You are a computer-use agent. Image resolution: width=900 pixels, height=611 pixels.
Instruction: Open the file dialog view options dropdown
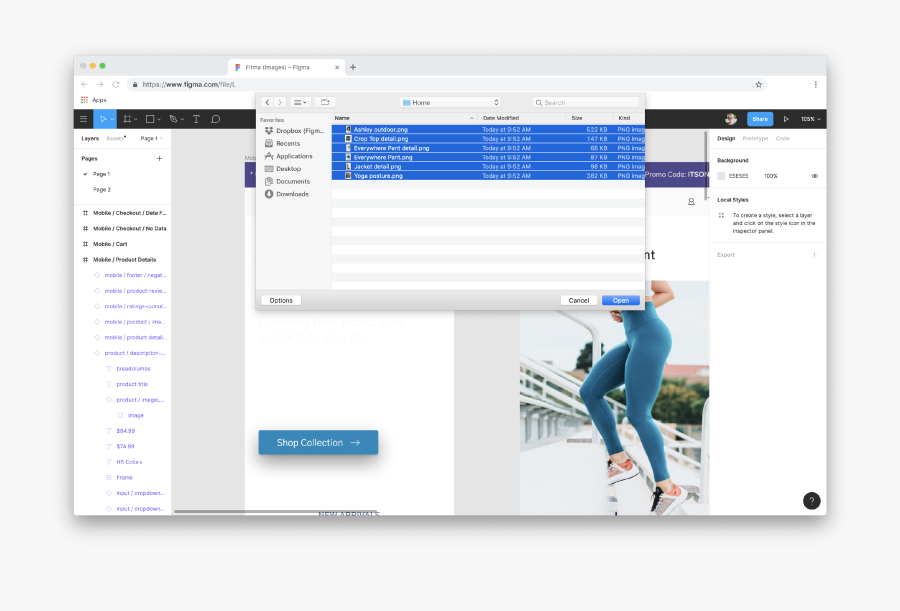tap(300, 102)
